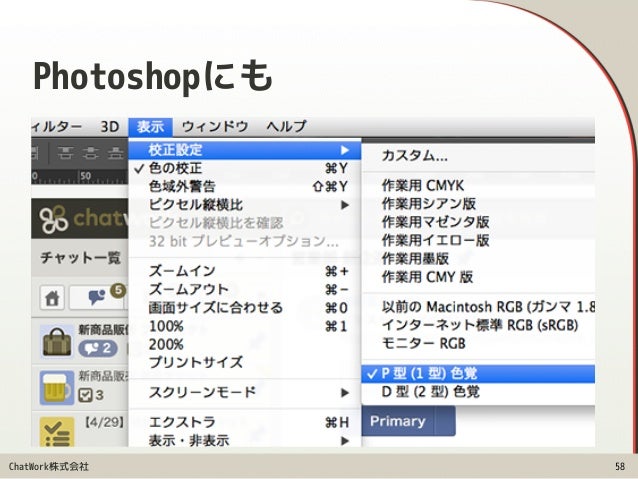The height and width of the screenshot is (479, 638).
Task: Select 作業用イエロー版 option
Action: click(478, 240)
